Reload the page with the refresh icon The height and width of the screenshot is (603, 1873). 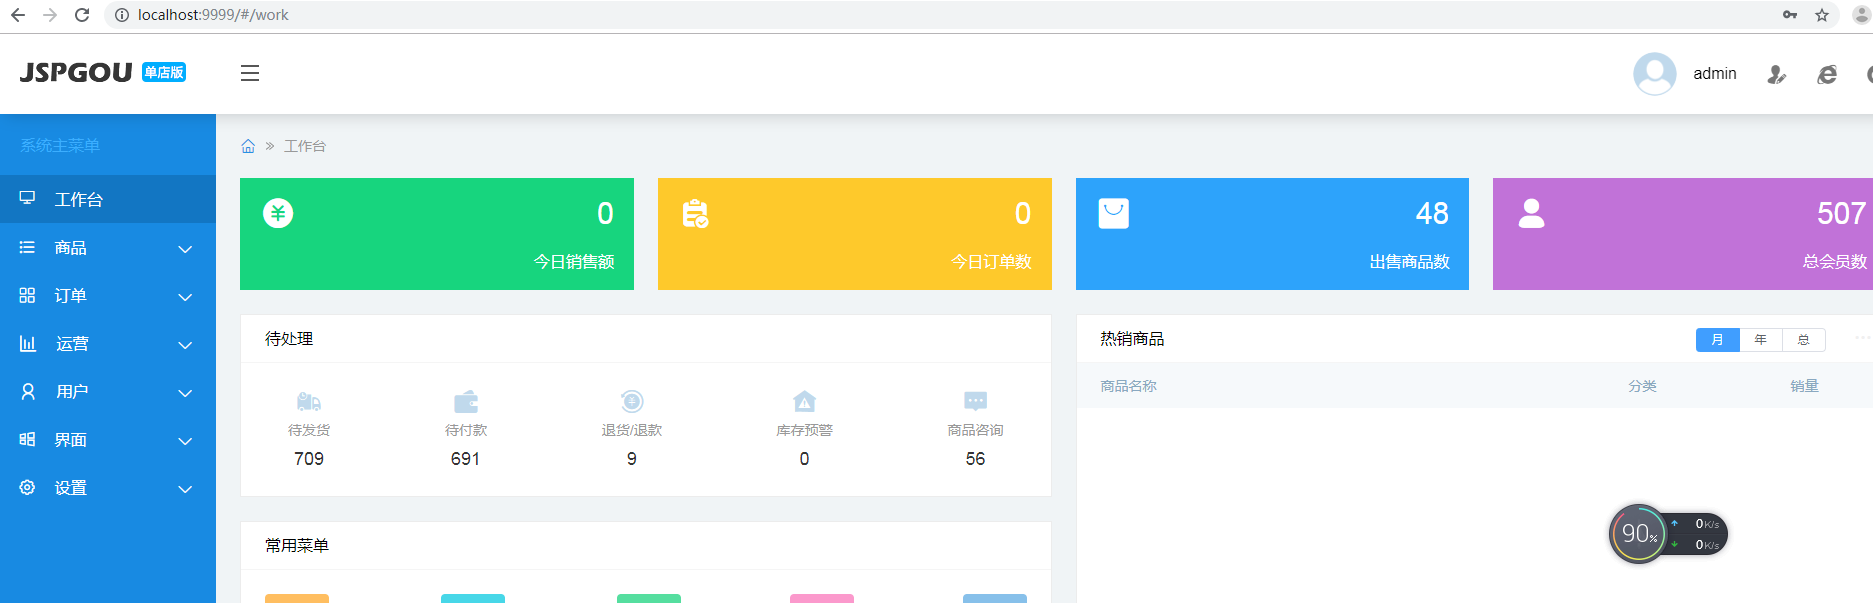coord(82,15)
